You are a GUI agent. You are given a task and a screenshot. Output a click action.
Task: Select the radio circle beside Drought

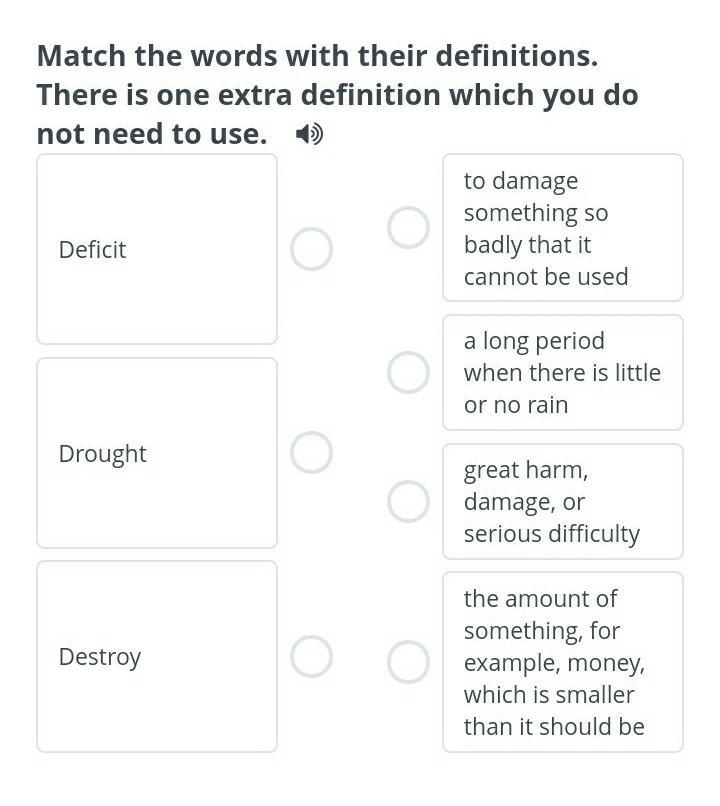311,452
